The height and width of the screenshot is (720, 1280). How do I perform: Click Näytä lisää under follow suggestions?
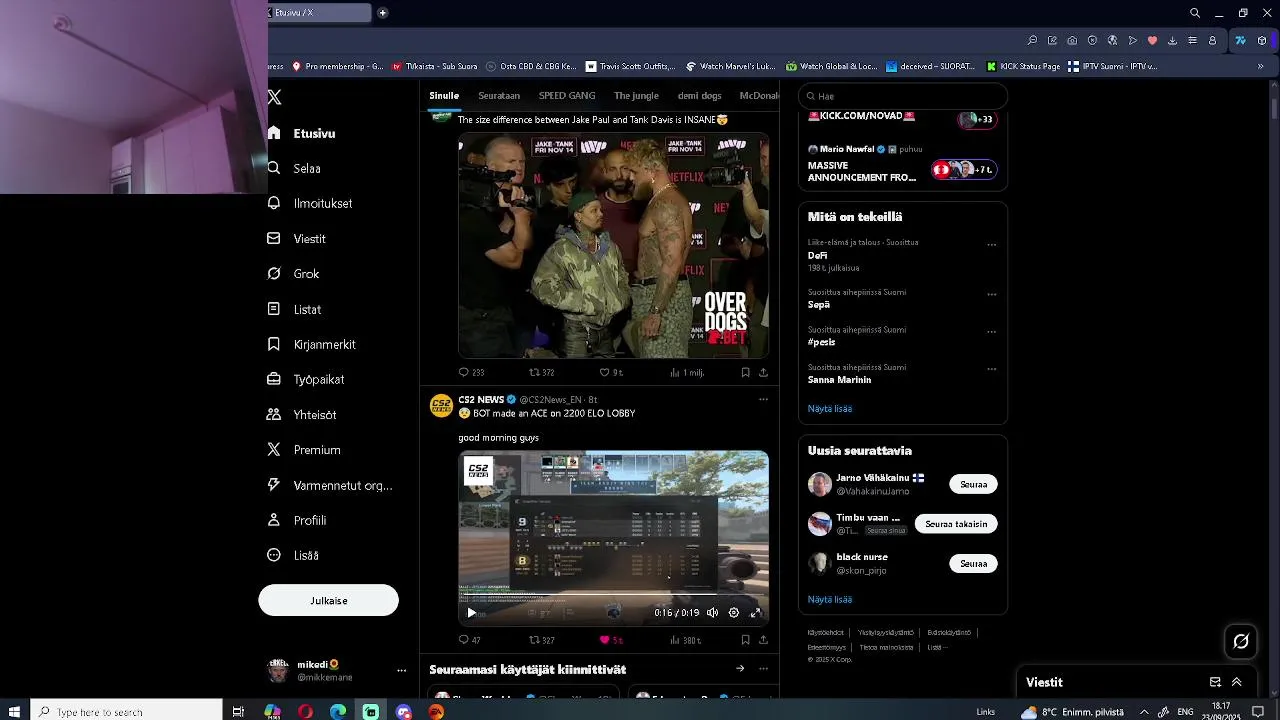[x=830, y=599]
